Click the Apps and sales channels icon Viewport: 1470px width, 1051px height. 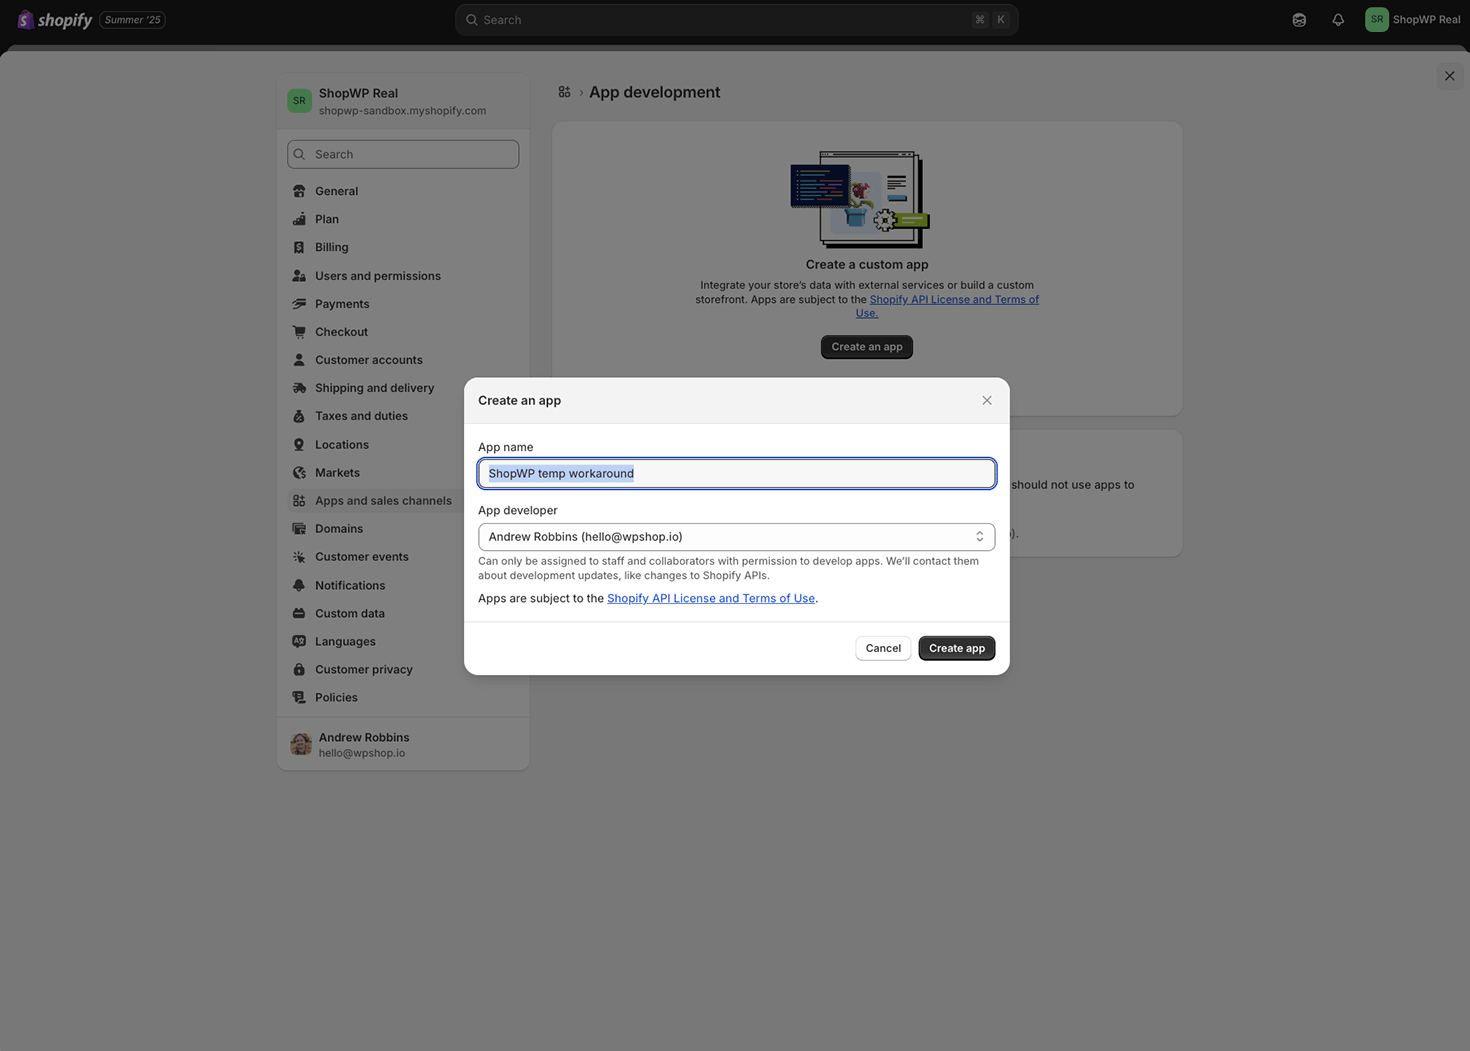click(299, 501)
